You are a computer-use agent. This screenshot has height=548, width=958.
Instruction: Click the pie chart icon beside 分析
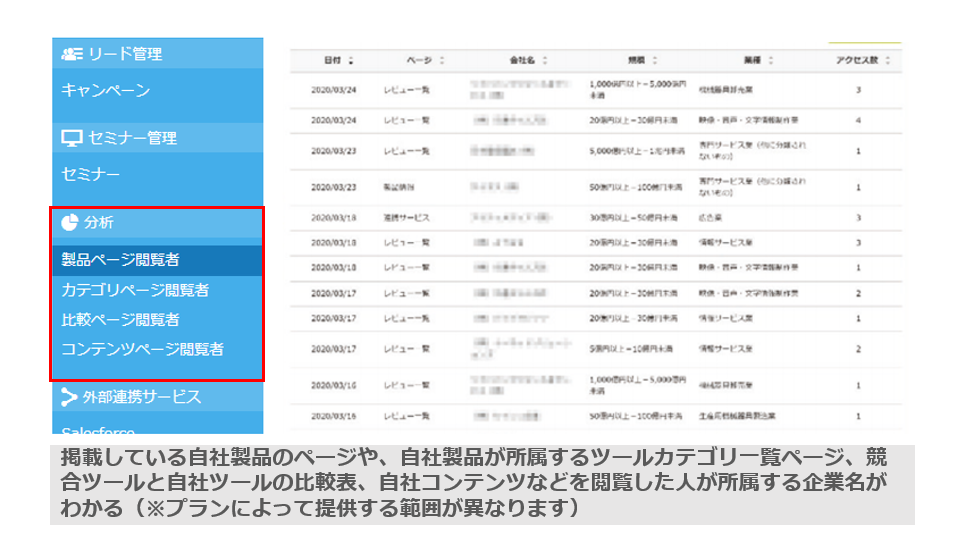click(x=70, y=222)
